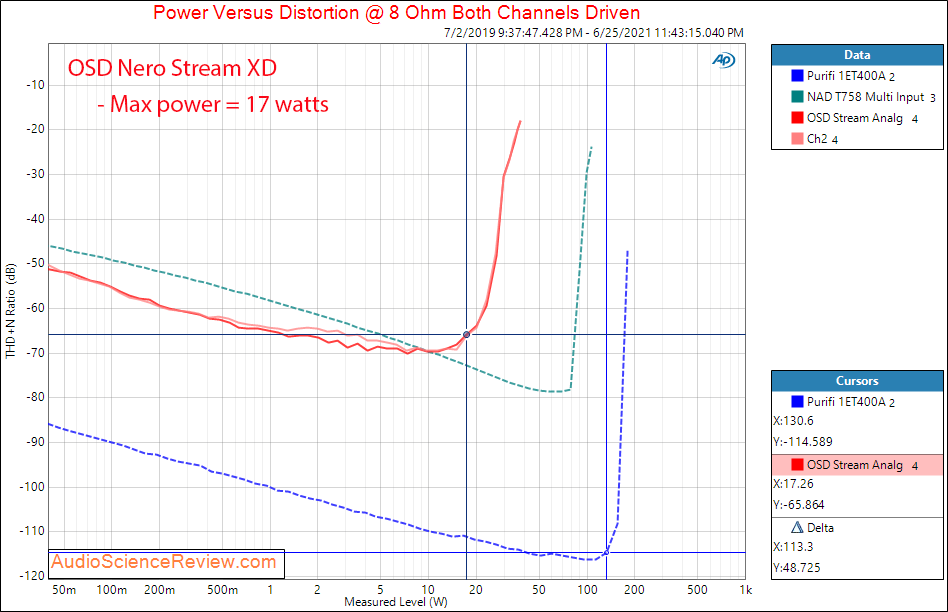
Task: Click the blue Purifi swatch in Cursors panel
Action: (797, 402)
